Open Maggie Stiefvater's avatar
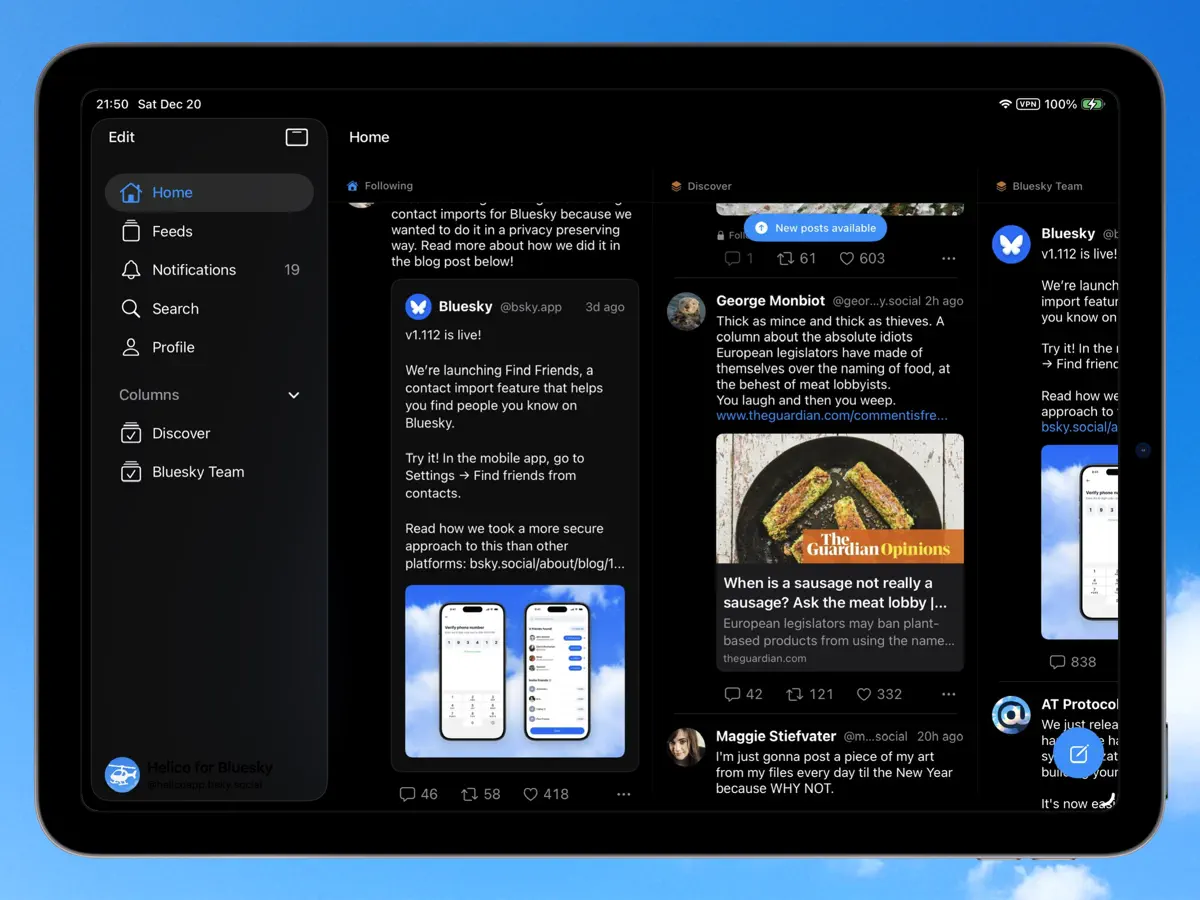Screen dimensions: 1200x900 (686, 746)
